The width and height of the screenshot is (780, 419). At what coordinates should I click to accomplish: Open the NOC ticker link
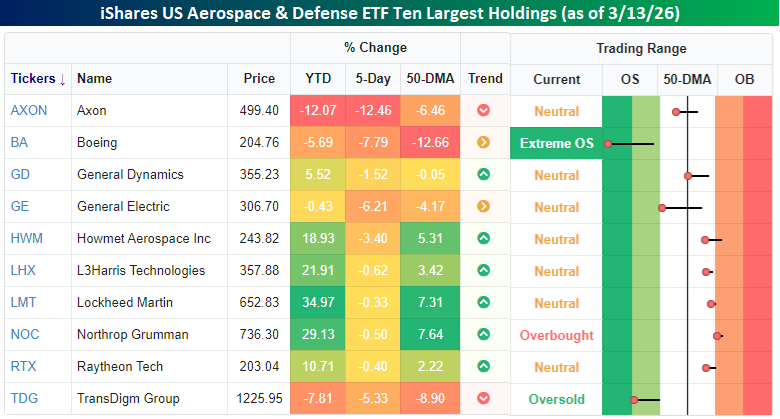click(x=24, y=335)
